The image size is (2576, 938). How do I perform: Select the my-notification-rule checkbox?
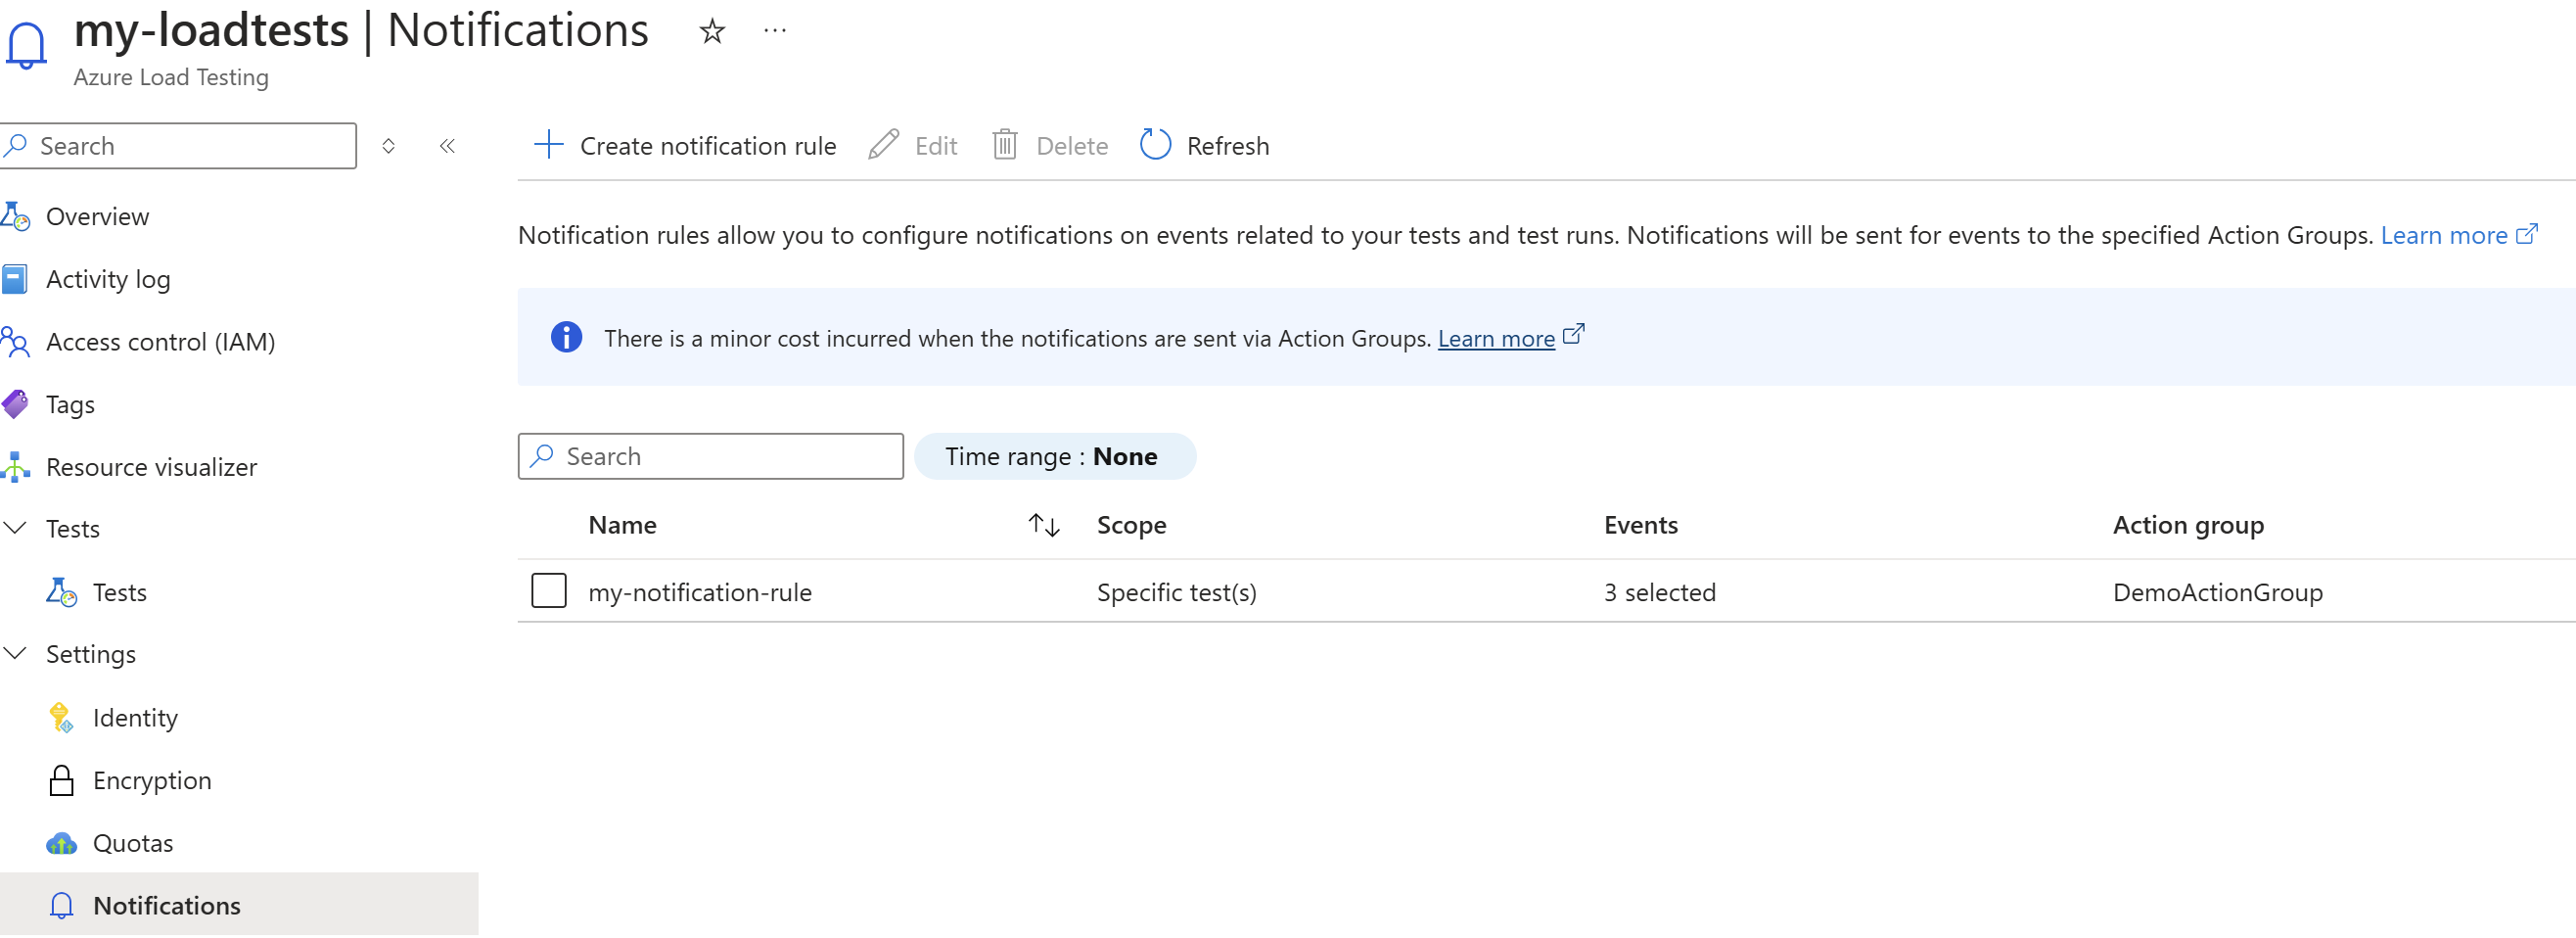pyautogui.click(x=548, y=591)
